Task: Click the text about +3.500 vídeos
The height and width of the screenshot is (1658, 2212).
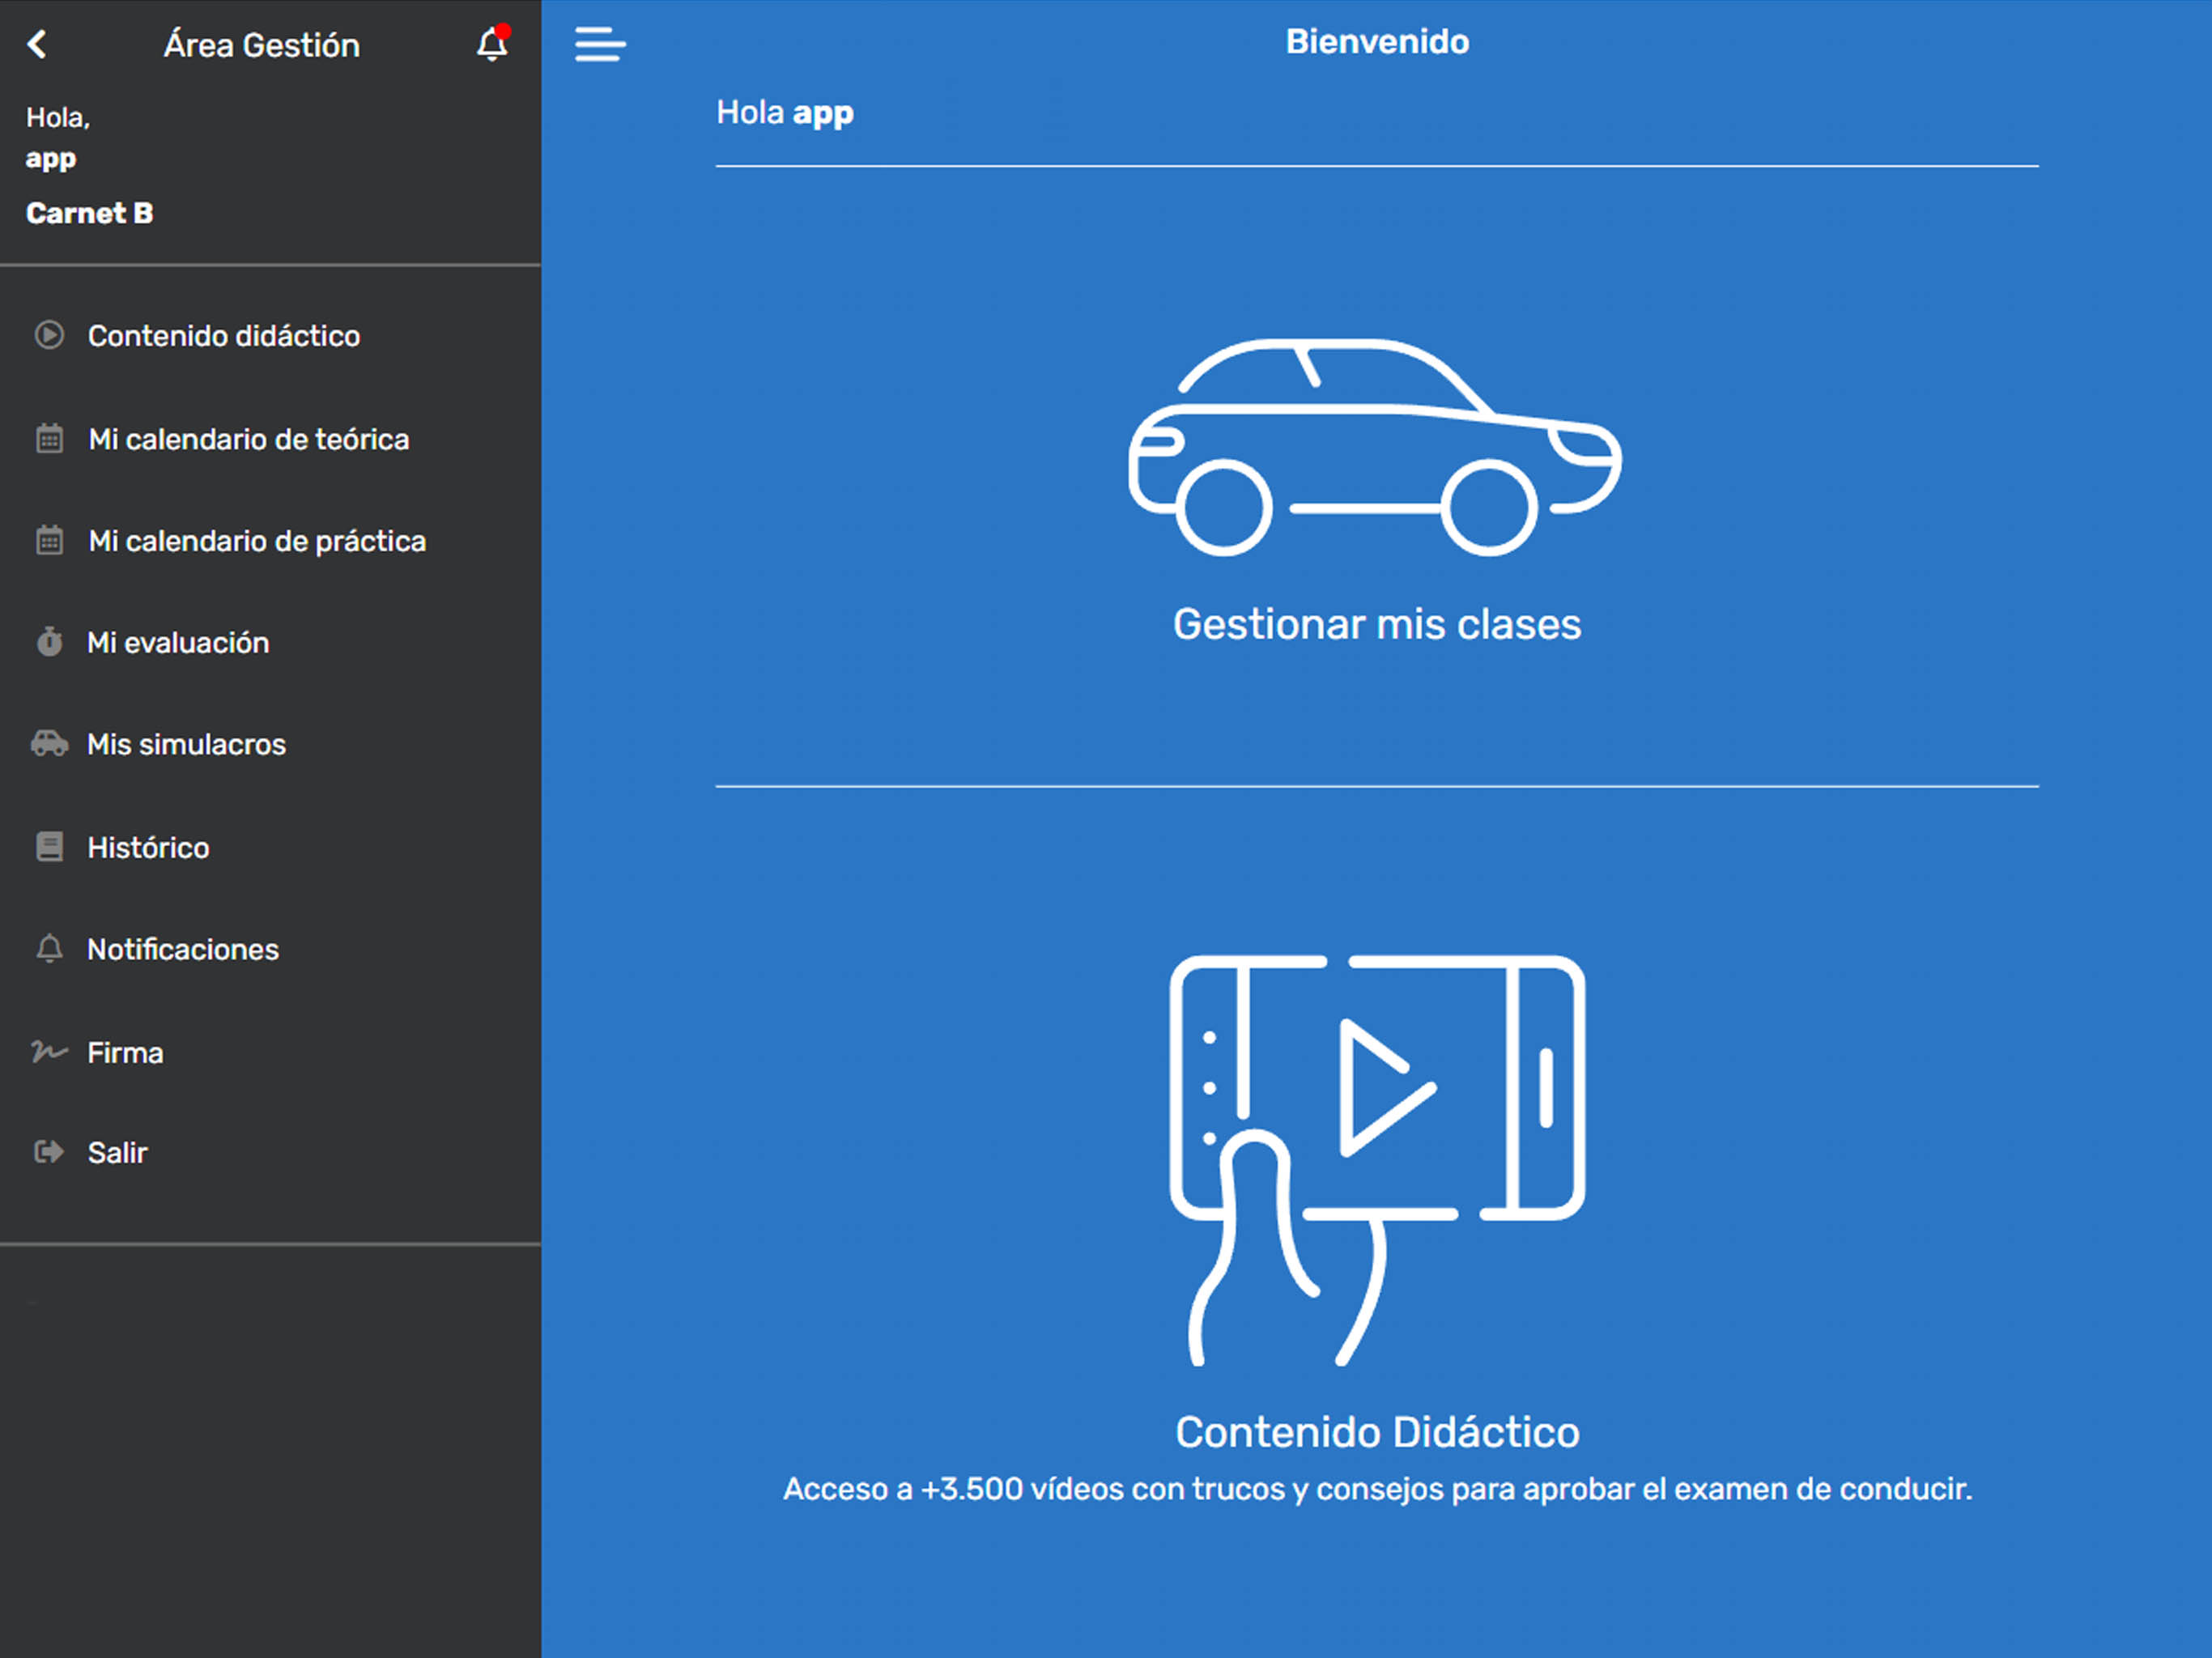Action: pos(1377,1489)
